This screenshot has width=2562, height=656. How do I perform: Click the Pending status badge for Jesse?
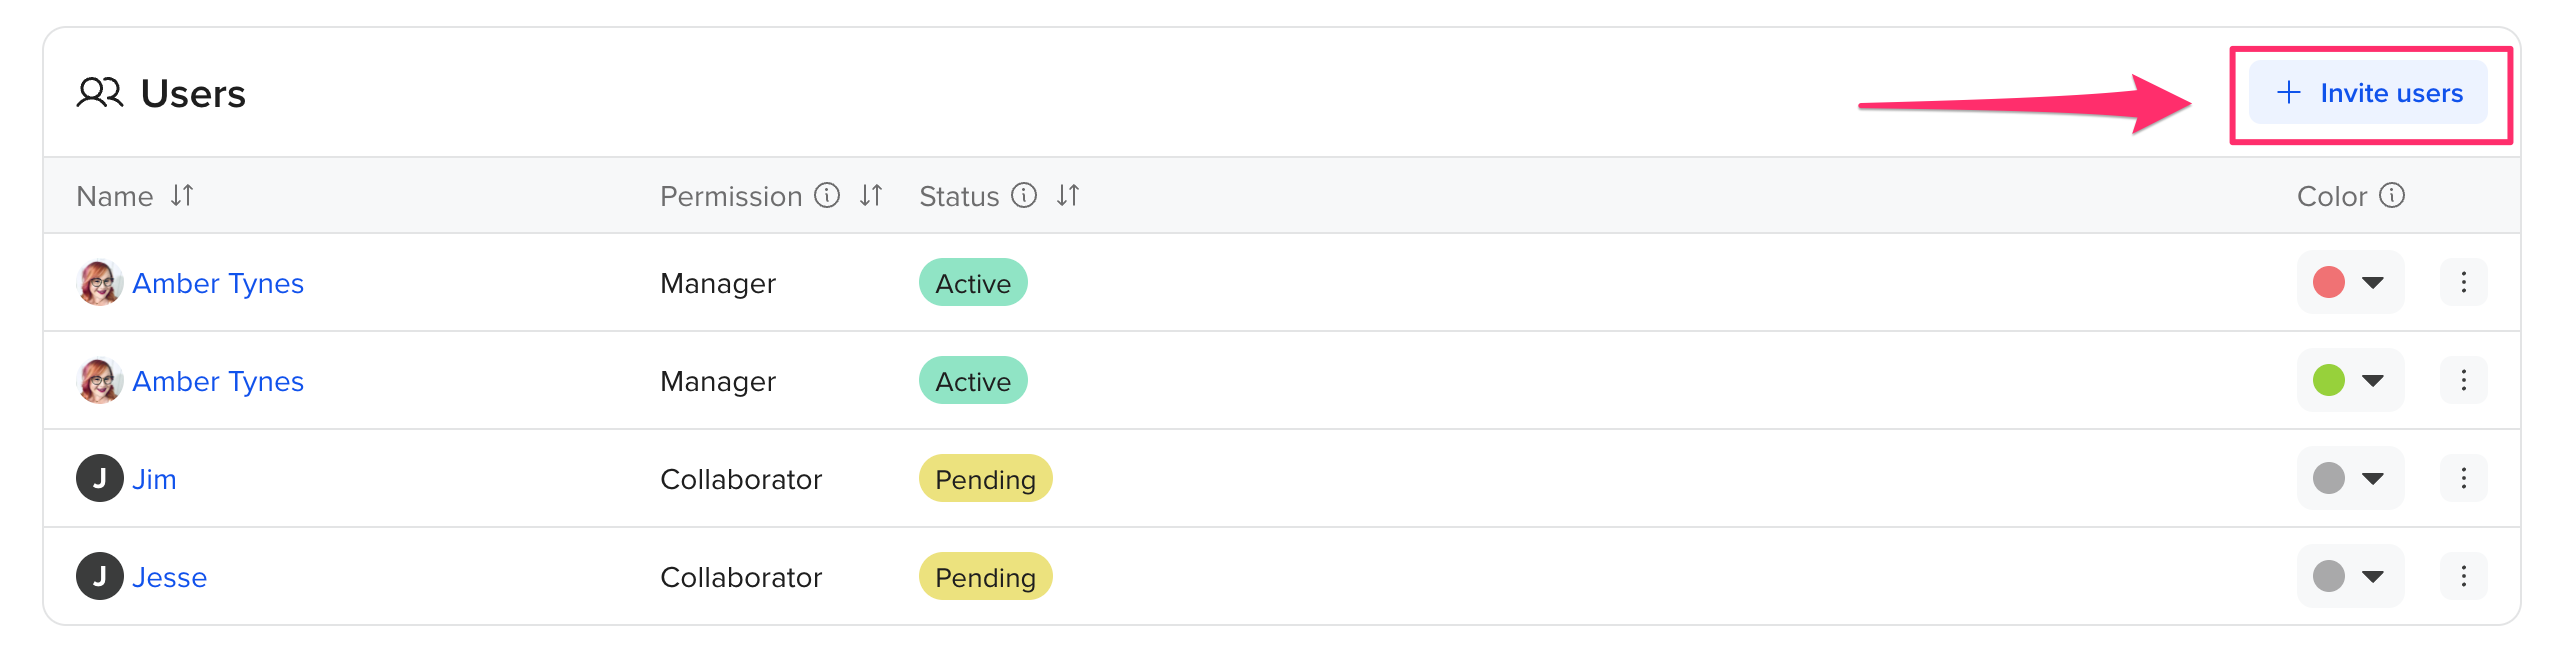point(985,577)
